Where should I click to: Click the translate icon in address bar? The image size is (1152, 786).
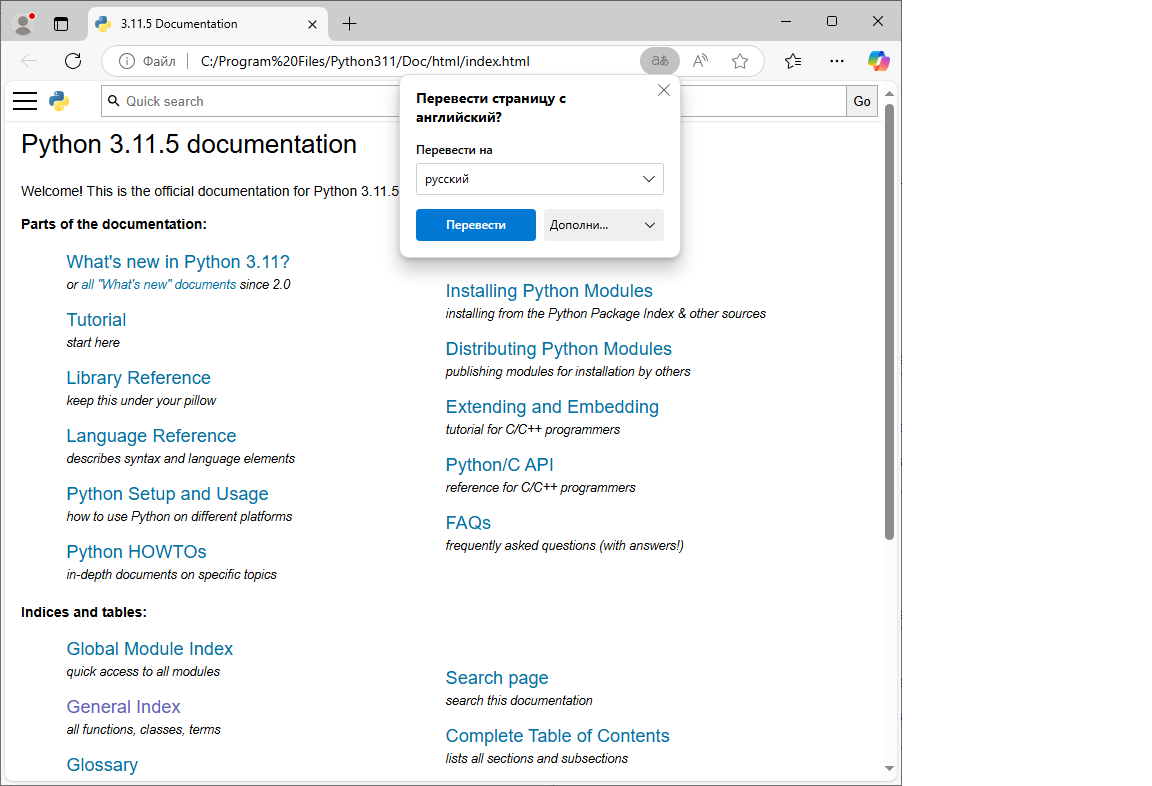click(659, 61)
